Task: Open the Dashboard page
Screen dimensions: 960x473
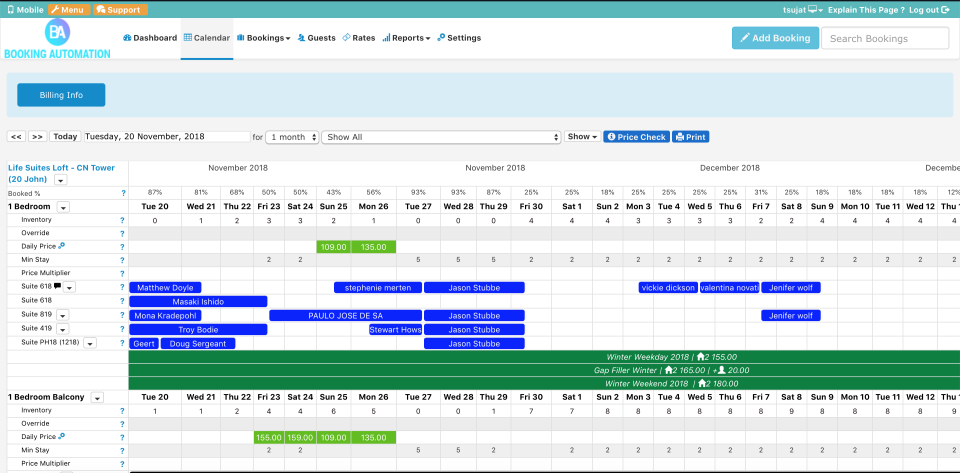Action: [150, 38]
